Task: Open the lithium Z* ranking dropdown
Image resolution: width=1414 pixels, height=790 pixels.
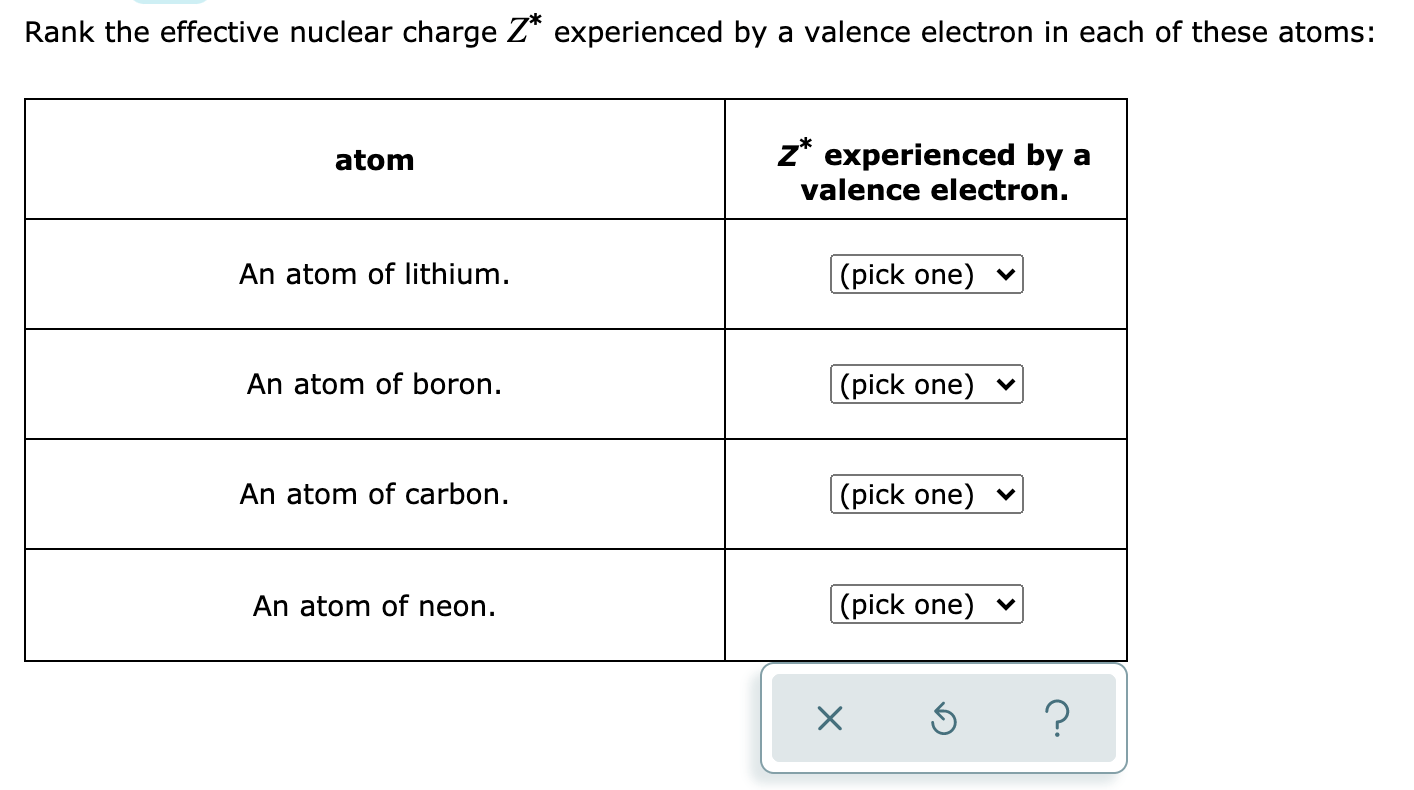Action: (927, 274)
